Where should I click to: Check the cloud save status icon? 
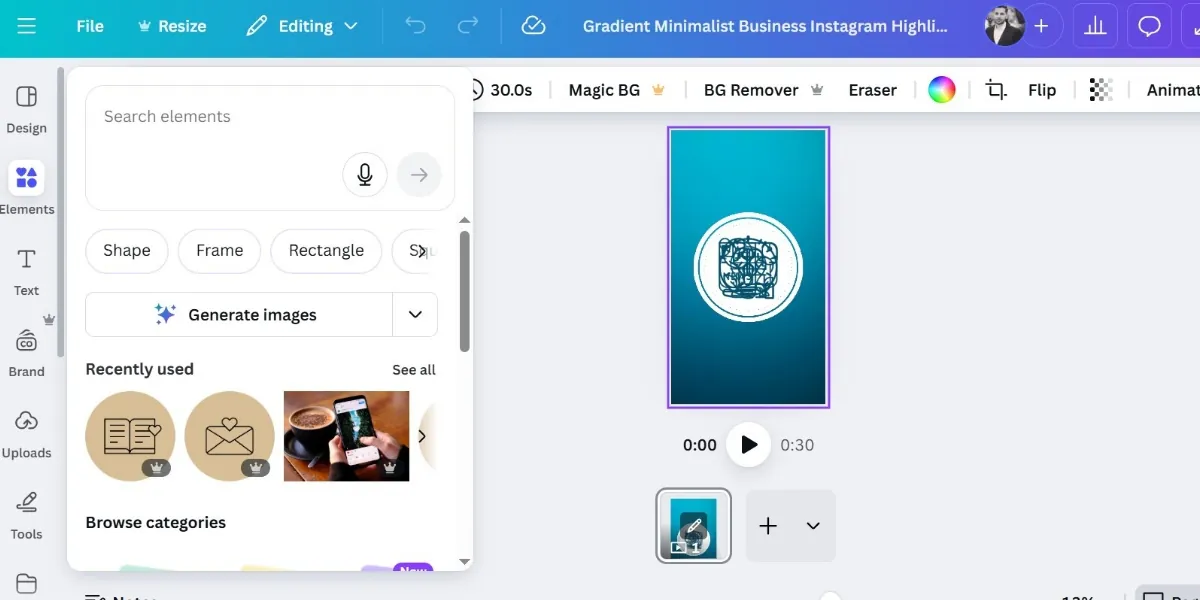tap(534, 26)
